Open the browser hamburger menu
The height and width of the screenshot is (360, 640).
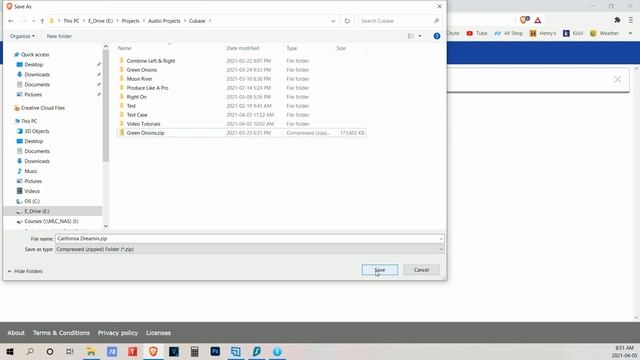tap(631, 20)
